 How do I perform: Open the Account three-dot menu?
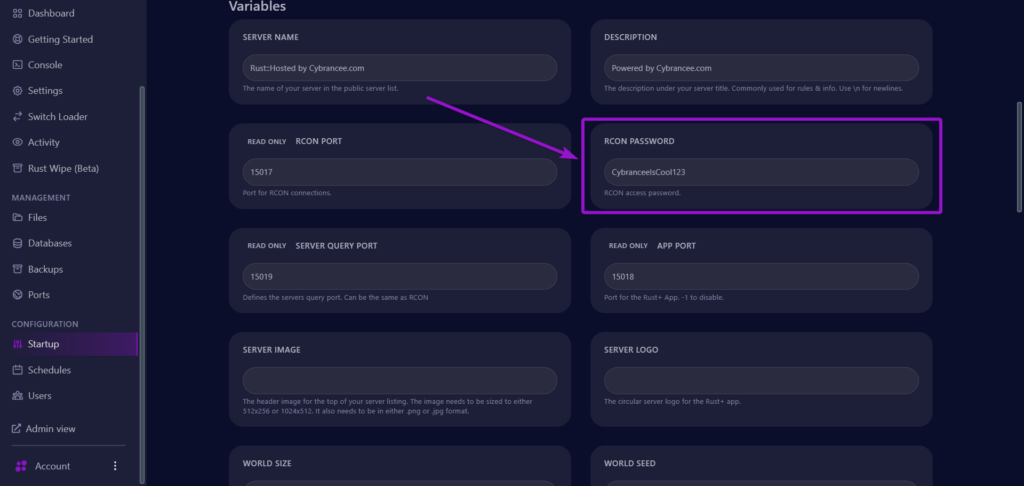tap(115, 466)
